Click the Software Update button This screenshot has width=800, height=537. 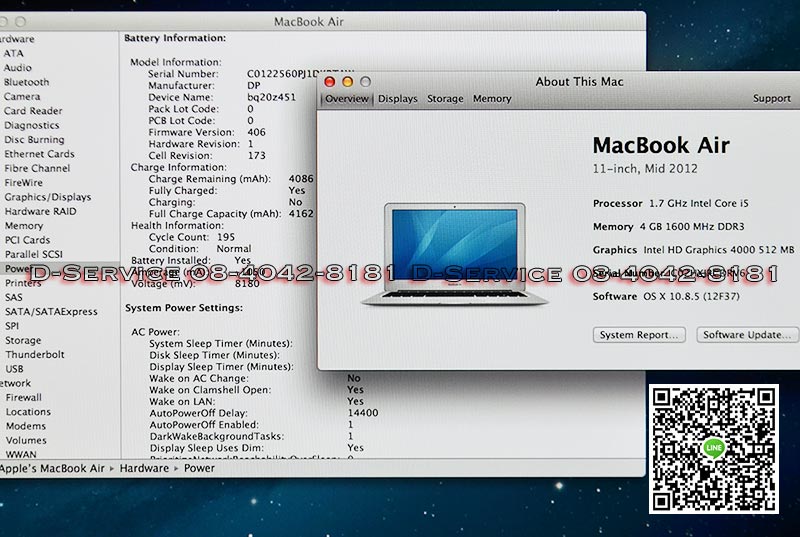(747, 335)
